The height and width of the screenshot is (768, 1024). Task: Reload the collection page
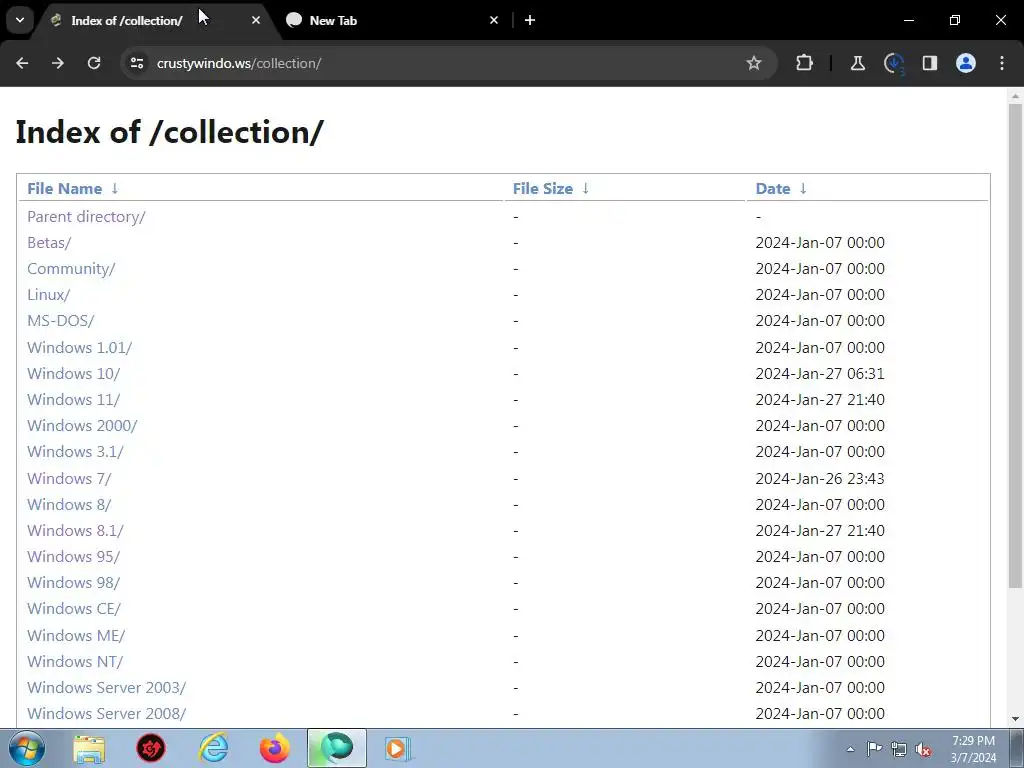[x=94, y=63]
